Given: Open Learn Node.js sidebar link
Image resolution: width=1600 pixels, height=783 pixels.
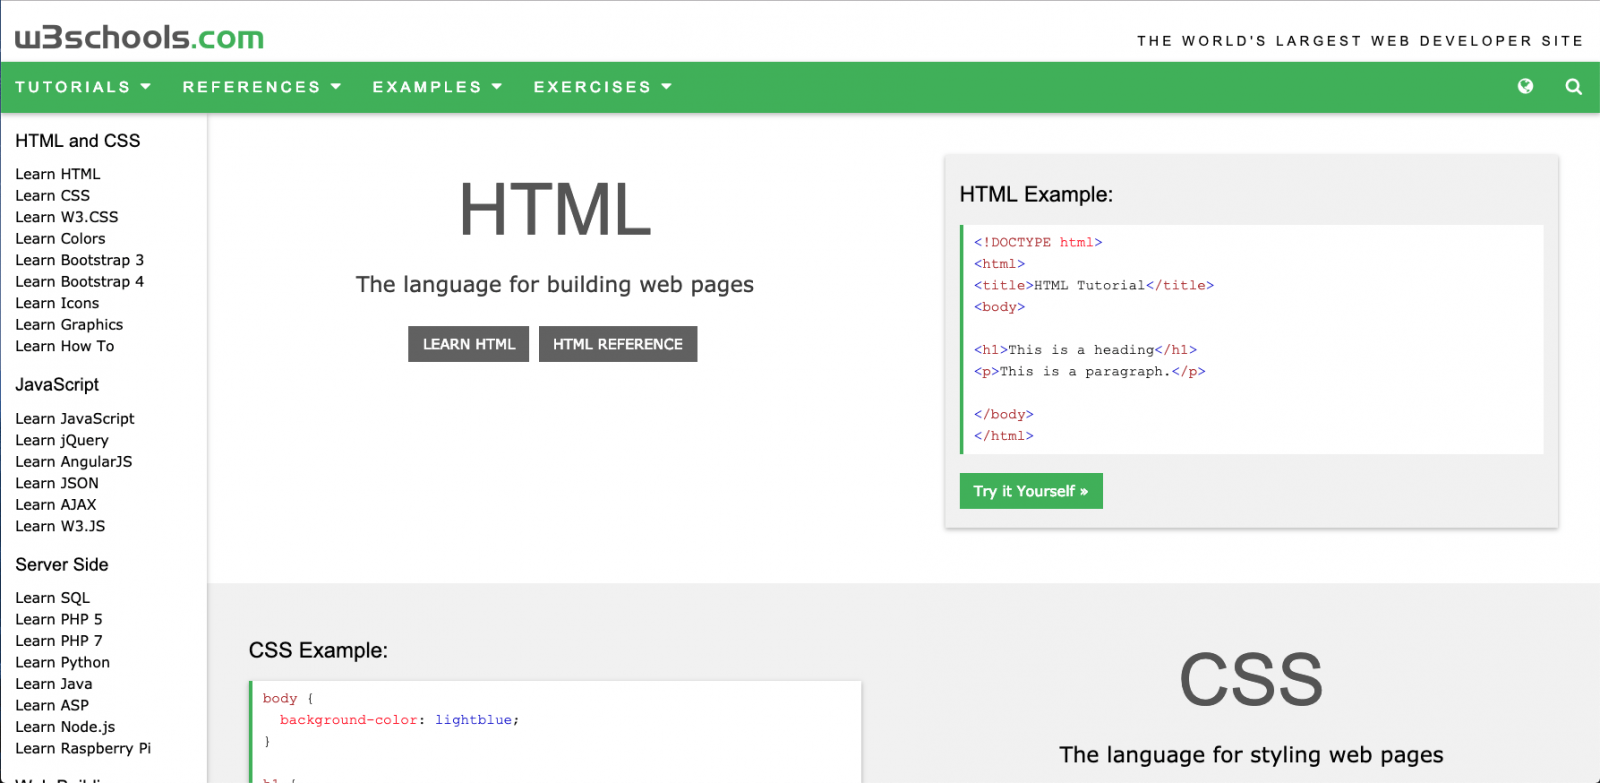Looking at the screenshot, I should pos(65,727).
